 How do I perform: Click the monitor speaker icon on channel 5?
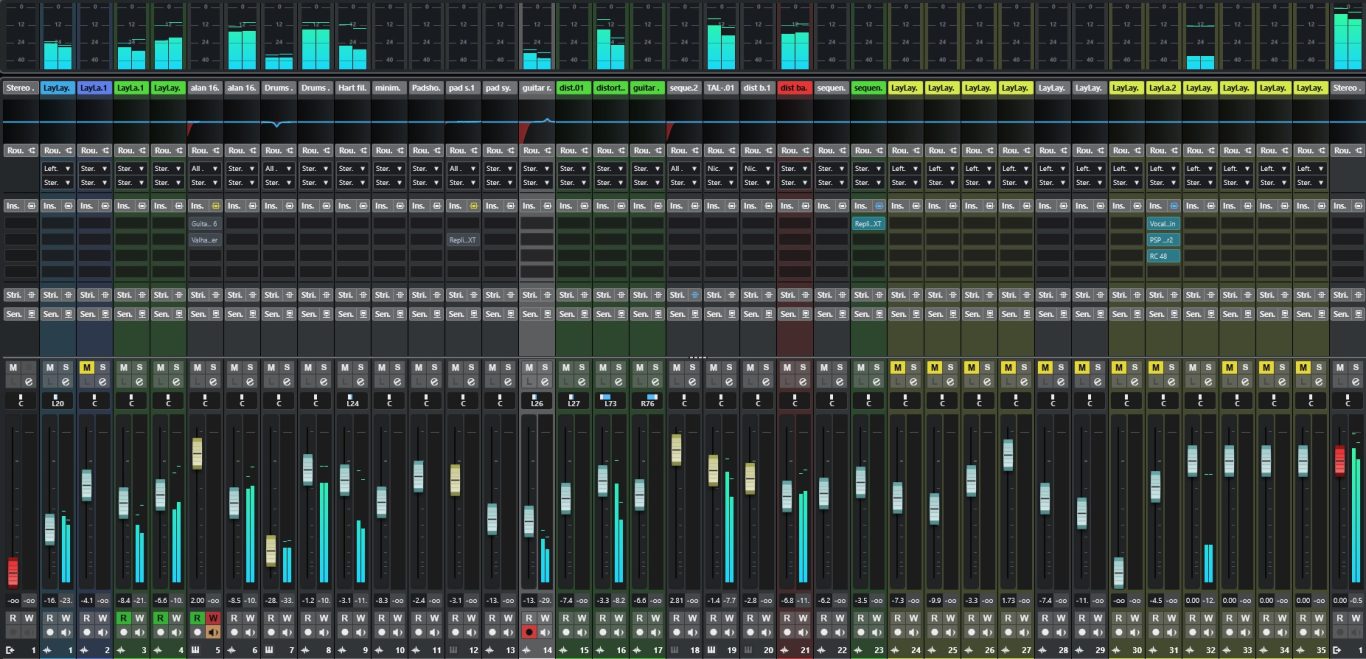(213, 632)
